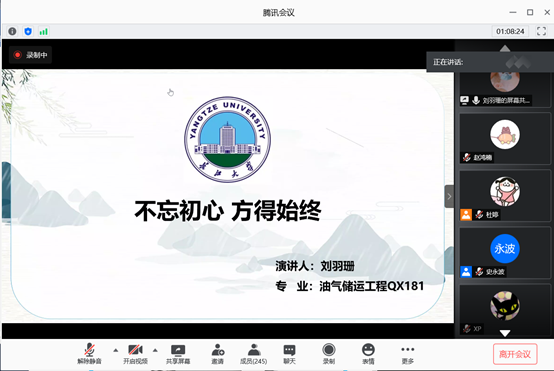Open the Invite (邀请) icon
The image size is (554, 371).
coord(218,354)
